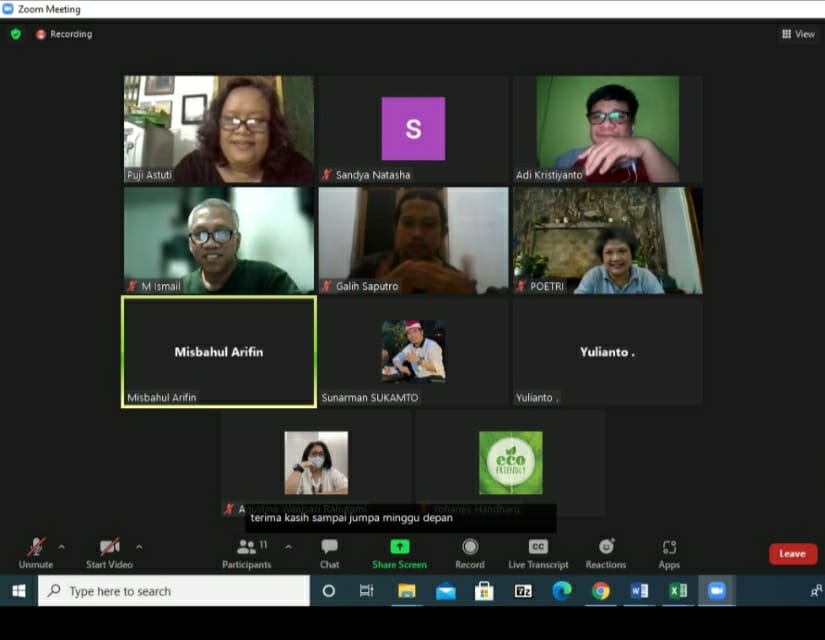This screenshot has height=640, width=825.
Task: Expand the audio options caret next to Unmute
Action: tap(62, 547)
